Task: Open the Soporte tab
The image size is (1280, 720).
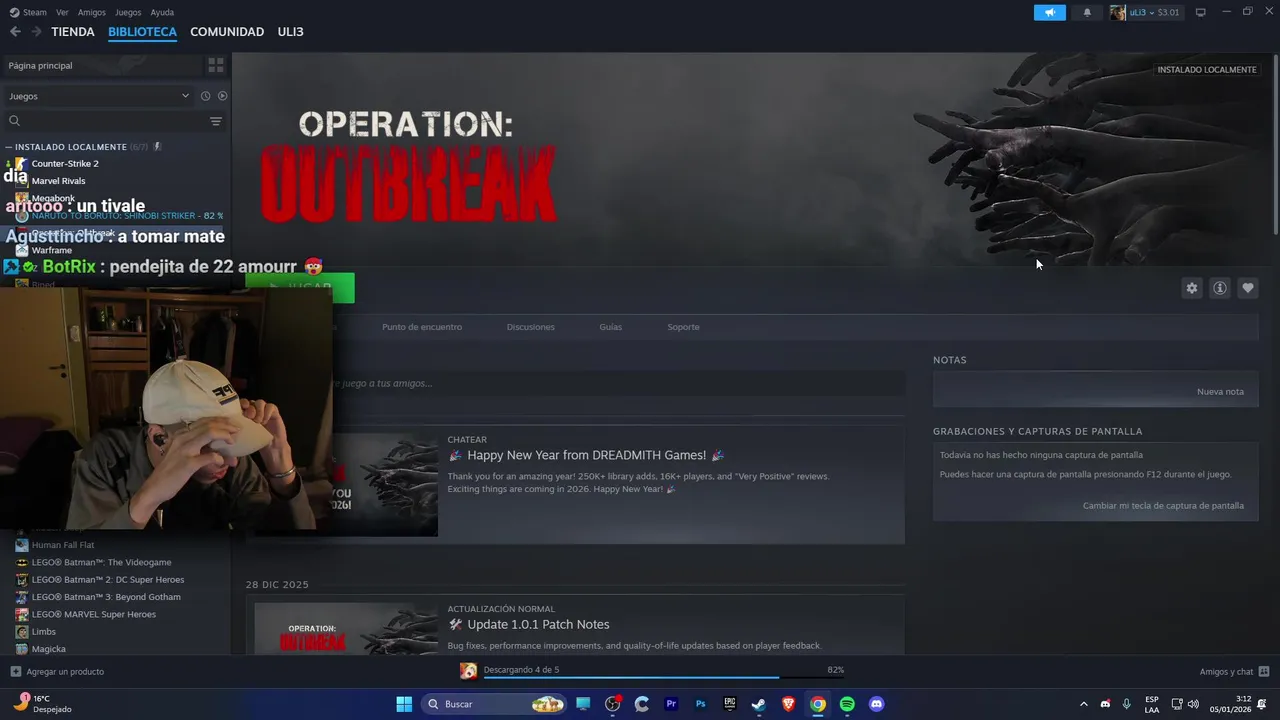Action: point(683,327)
